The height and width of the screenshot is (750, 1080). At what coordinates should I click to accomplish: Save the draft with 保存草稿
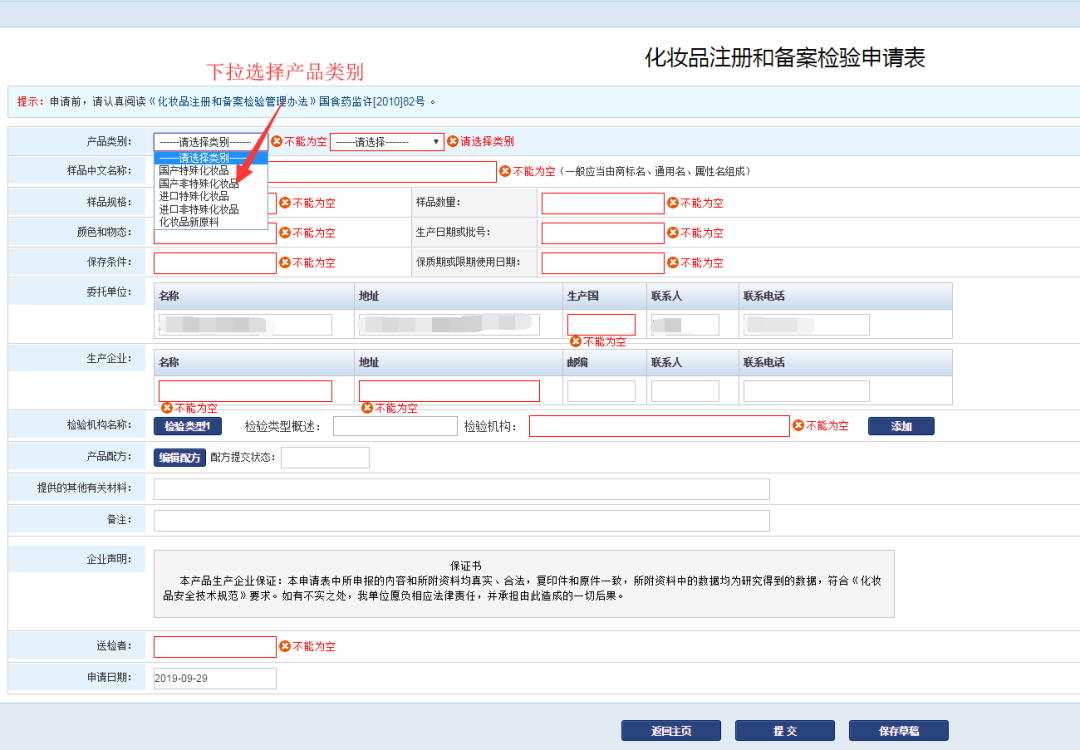click(898, 731)
